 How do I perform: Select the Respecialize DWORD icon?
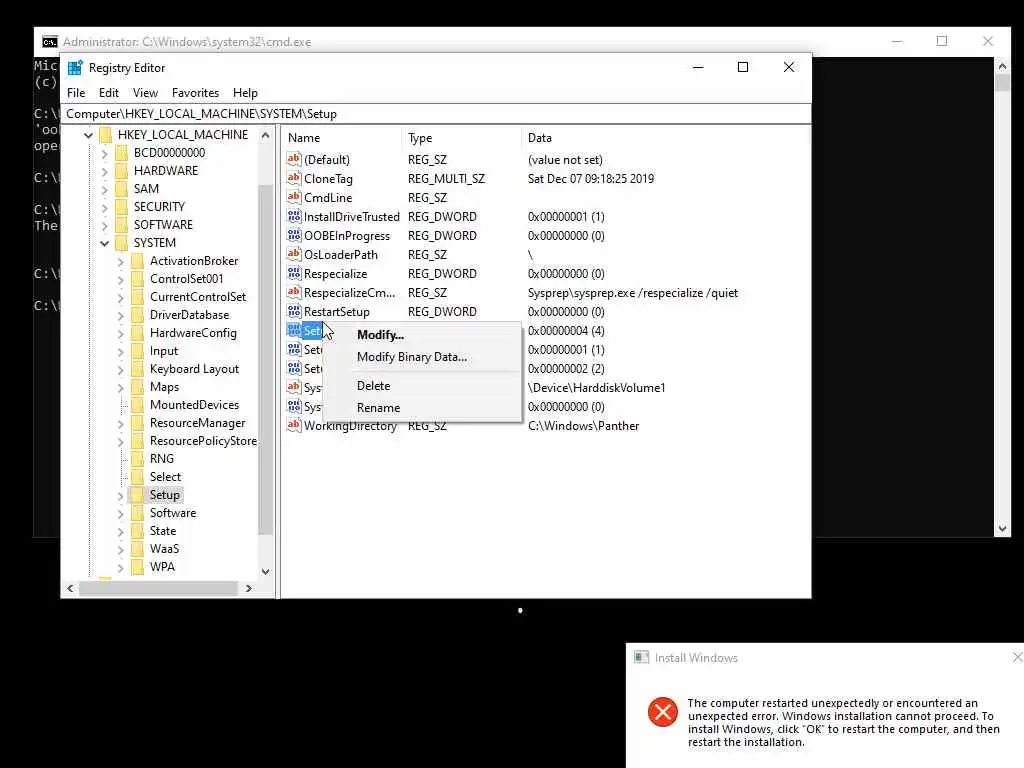coord(294,272)
